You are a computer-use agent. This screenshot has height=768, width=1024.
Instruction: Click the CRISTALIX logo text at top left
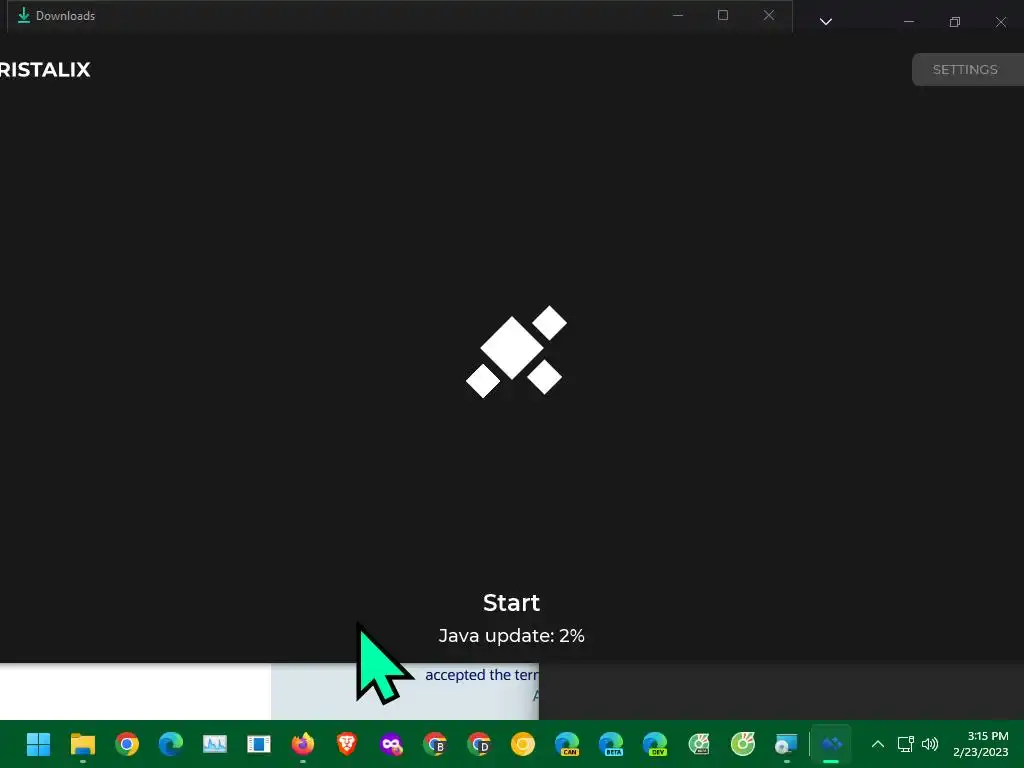(45, 69)
